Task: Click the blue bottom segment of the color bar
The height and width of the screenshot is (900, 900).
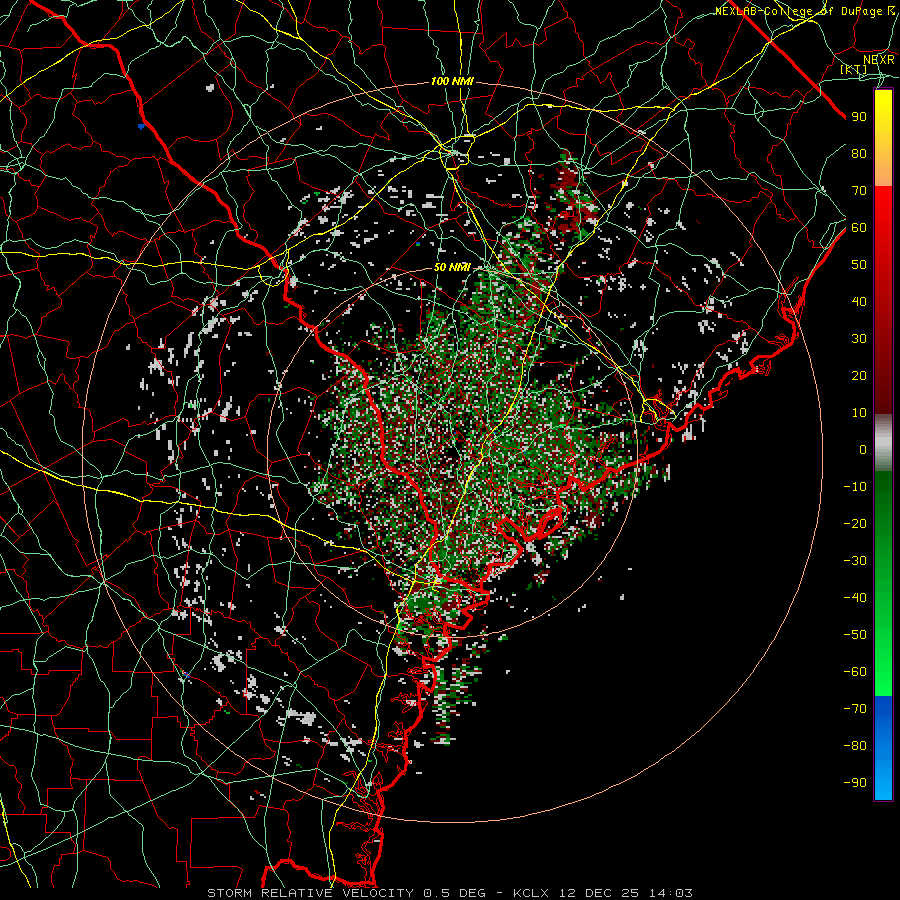Action: pos(883,748)
